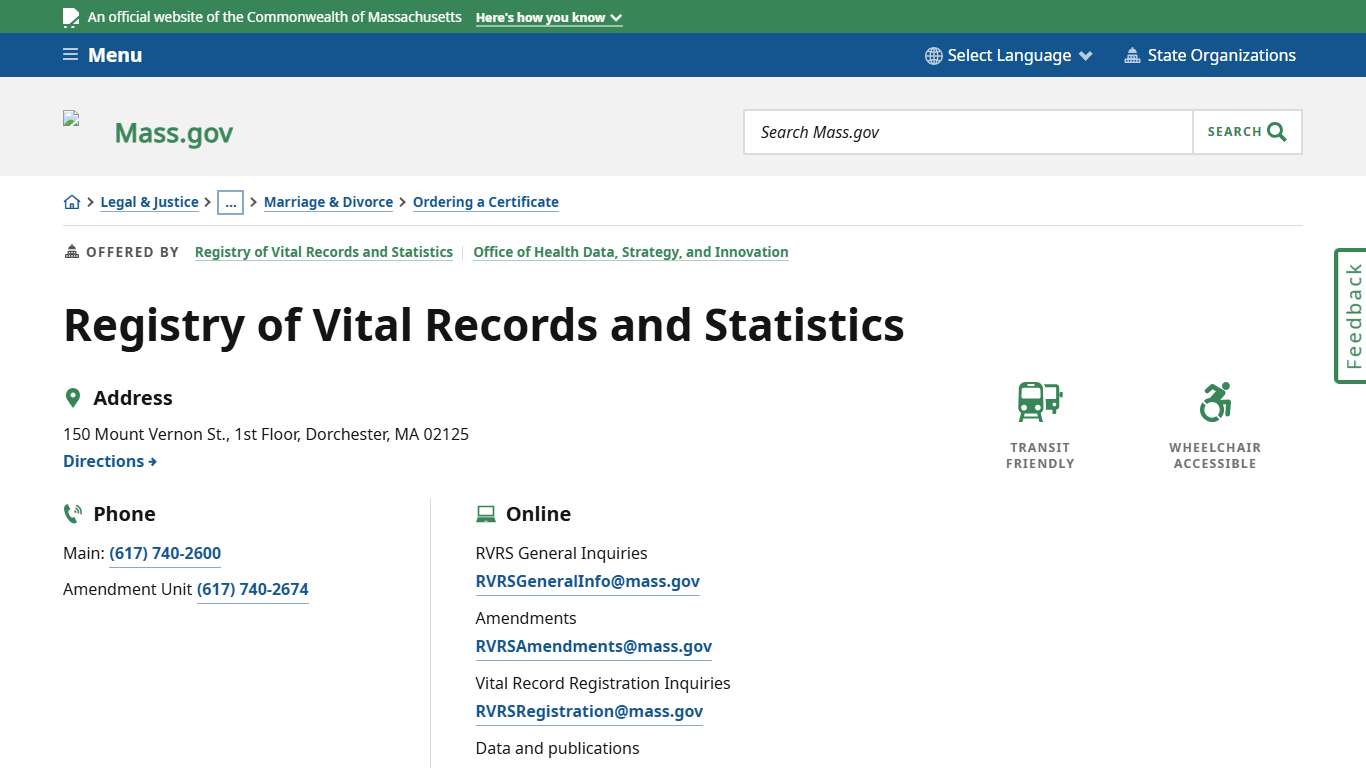Click the building icon next to State Organizations
The width and height of the screenshot is (1366, 768).
[x=1132, y=55]
